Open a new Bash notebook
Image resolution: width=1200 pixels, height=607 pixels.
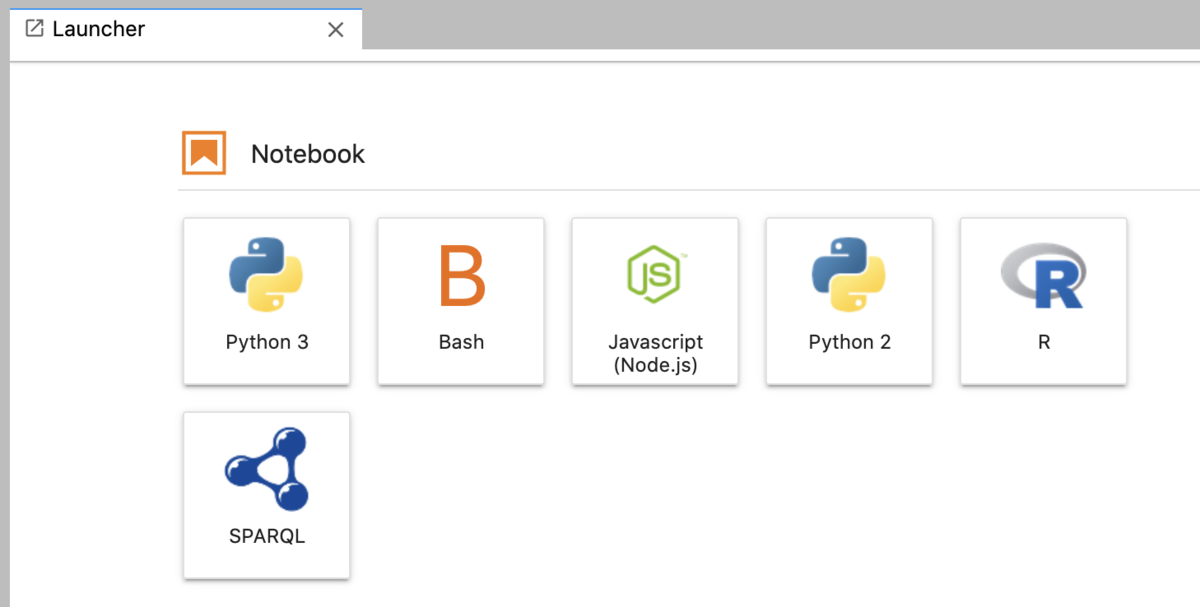point(461,301)
